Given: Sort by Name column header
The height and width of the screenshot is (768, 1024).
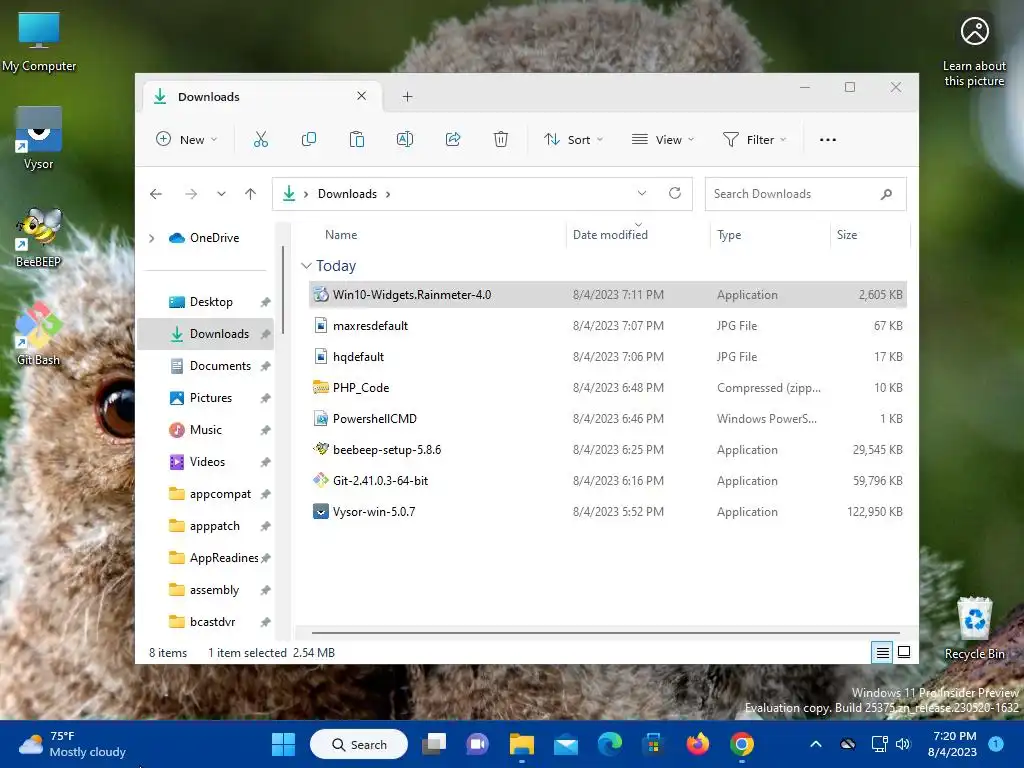Looking at the screenshot, I should pyautogui.click(x=341, y=235).
